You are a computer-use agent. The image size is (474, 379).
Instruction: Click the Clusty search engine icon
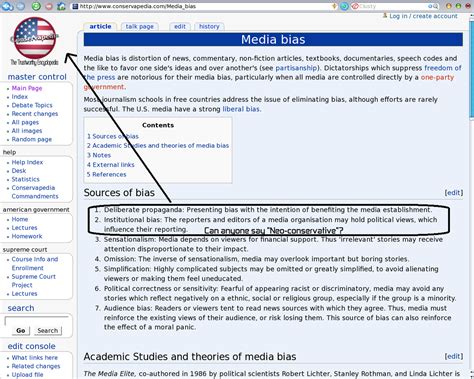(355, 6)
